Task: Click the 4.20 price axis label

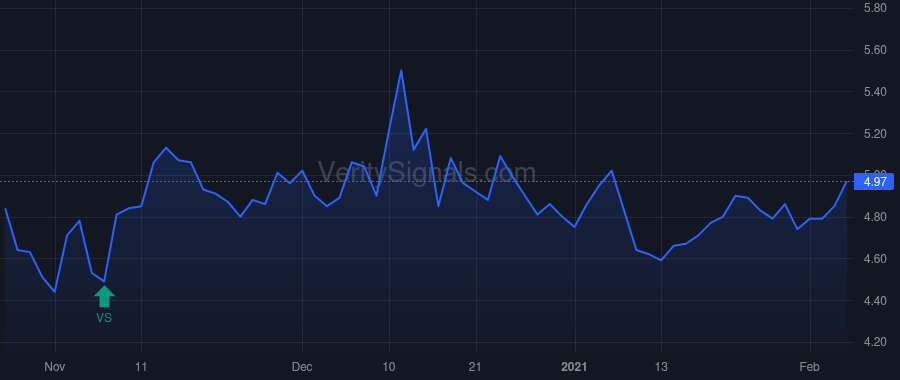Action: (x=876, y=342)
